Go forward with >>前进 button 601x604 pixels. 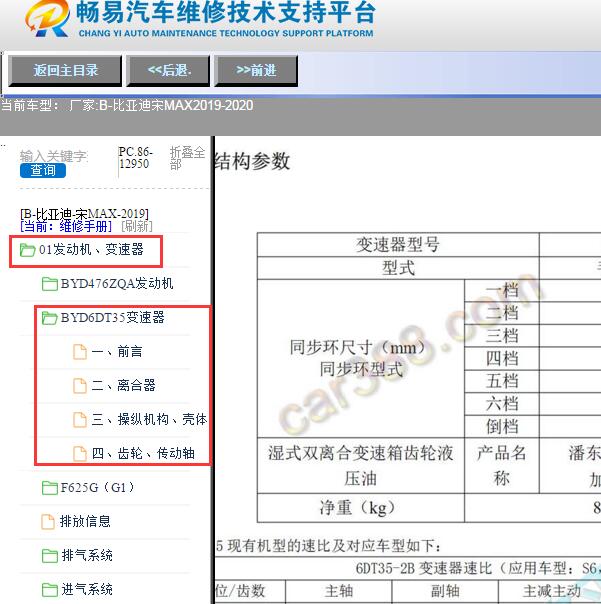[256, 70]
